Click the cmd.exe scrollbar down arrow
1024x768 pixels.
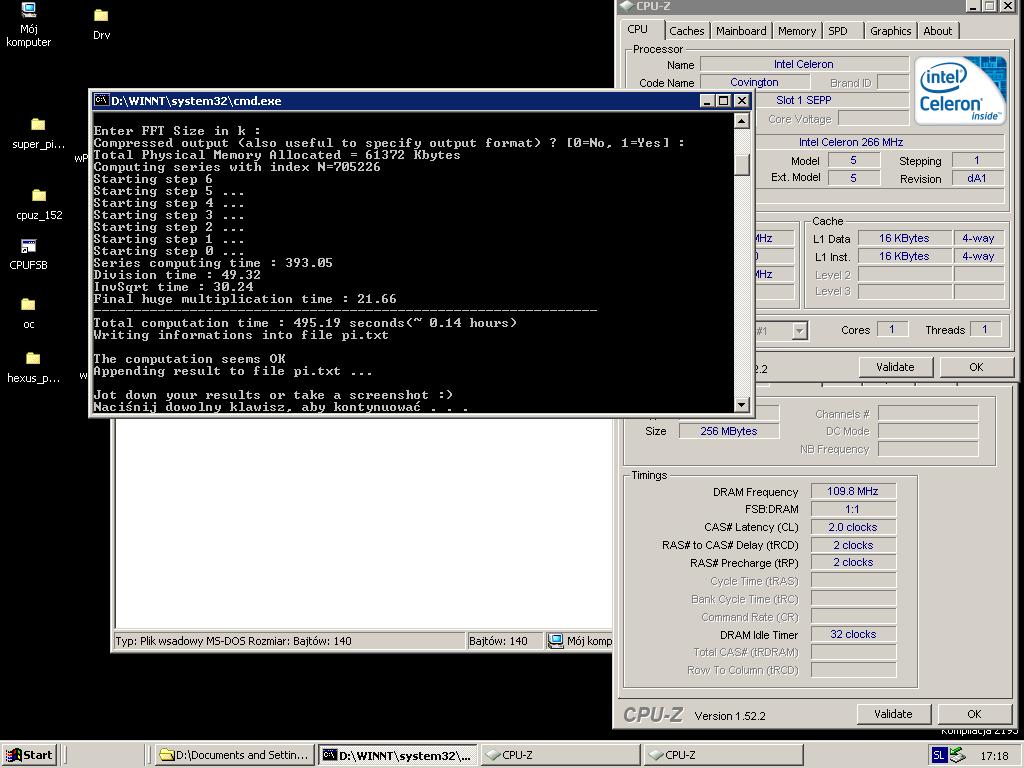pos(741,404)
